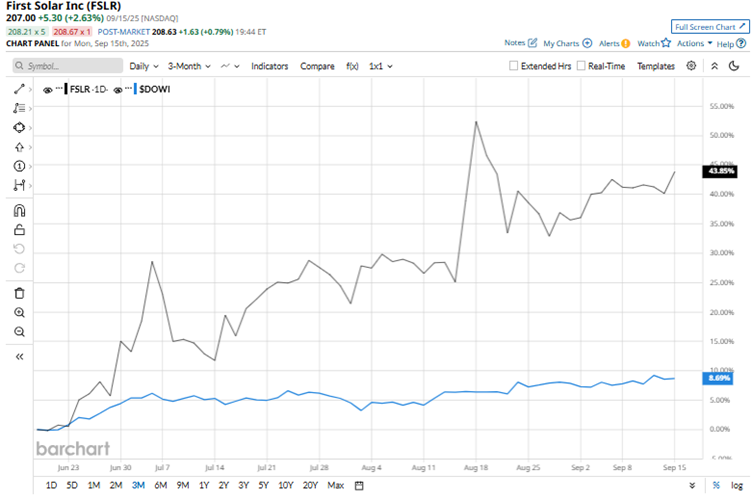
Task: Click the Full Screen Chart button
Action: [710, 27]
